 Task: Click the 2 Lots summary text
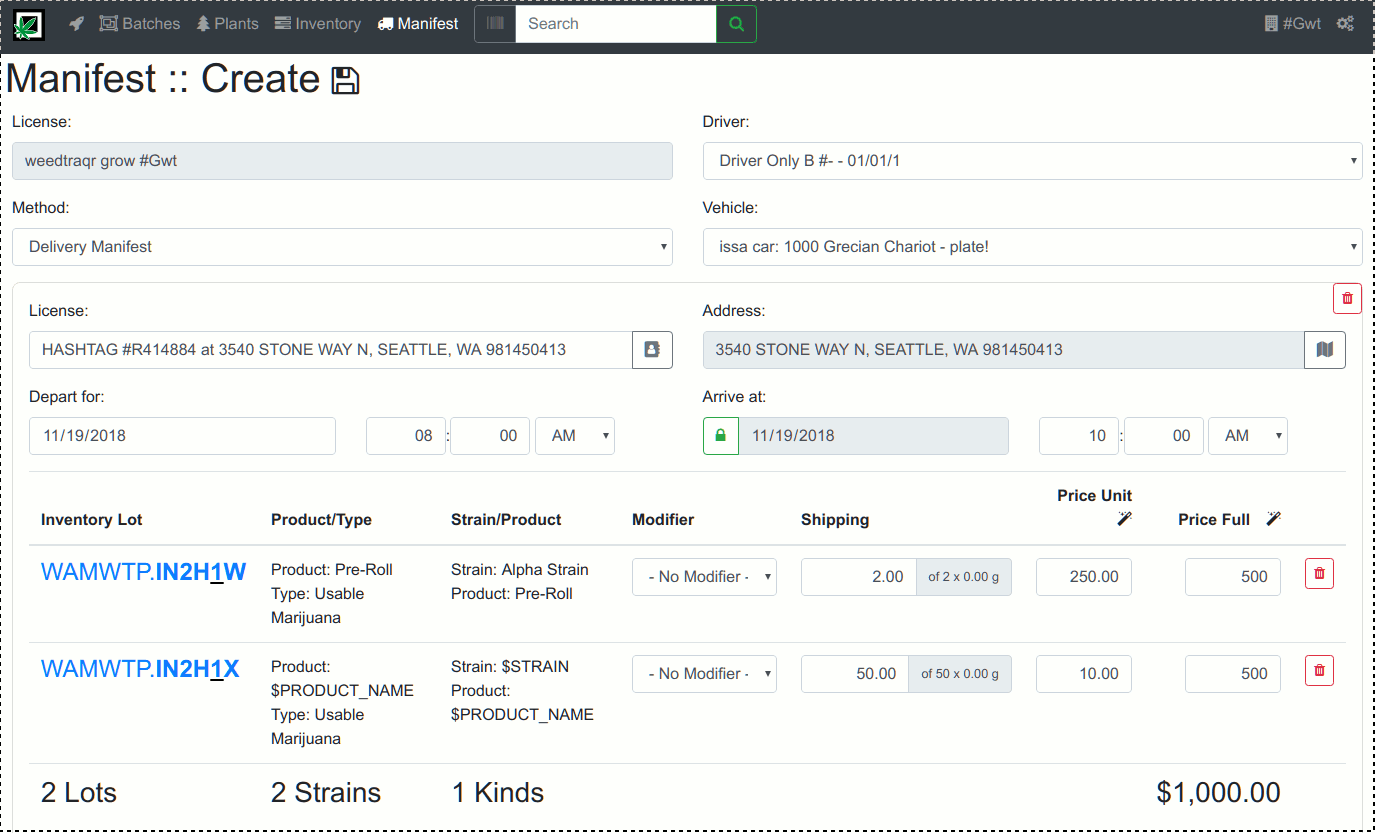click(79, 793)
